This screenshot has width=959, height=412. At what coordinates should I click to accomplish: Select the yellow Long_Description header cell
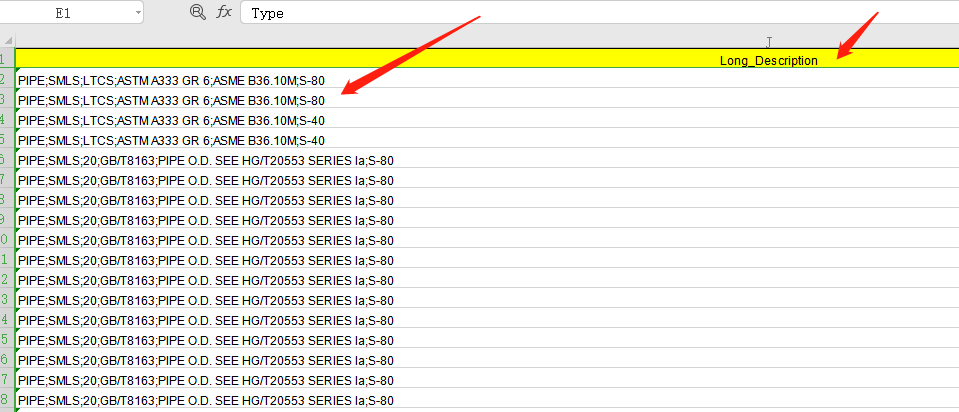pyautogui.click(x=487, y=59)
